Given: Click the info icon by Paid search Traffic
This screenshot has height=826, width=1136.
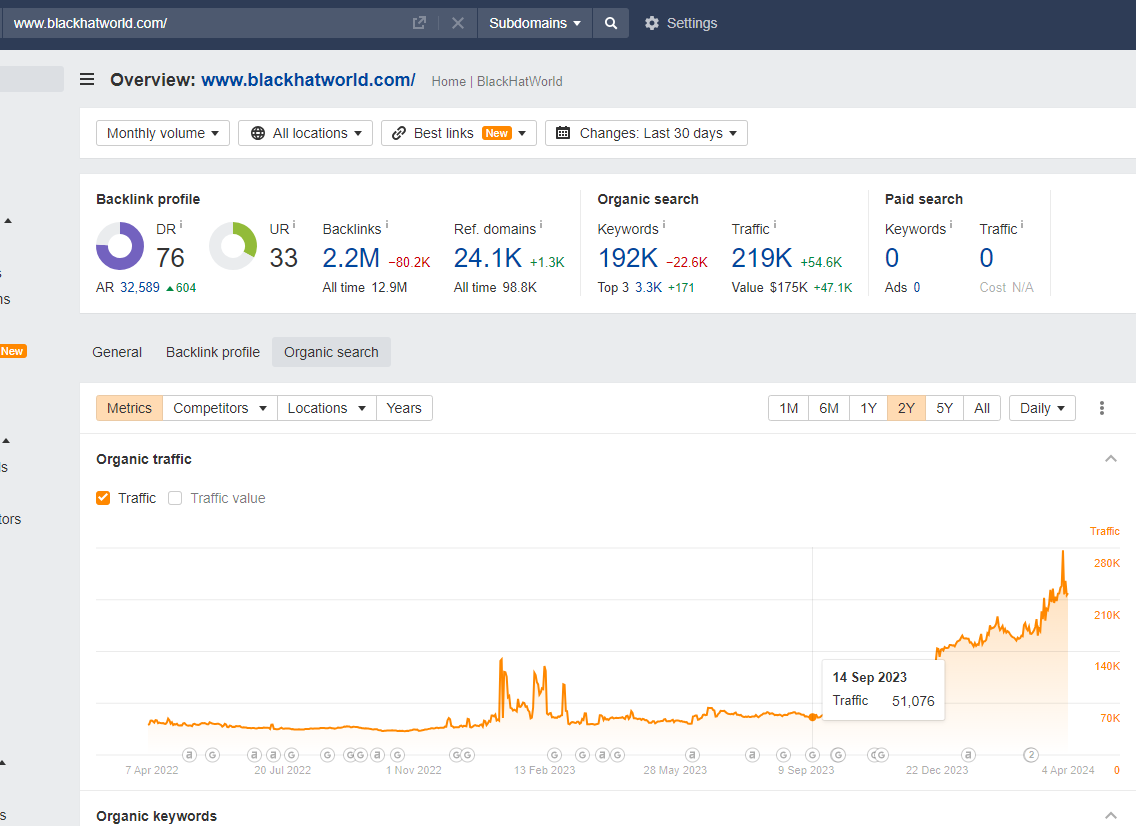Looking at the screenshot, I should (x=1022, y=225).
